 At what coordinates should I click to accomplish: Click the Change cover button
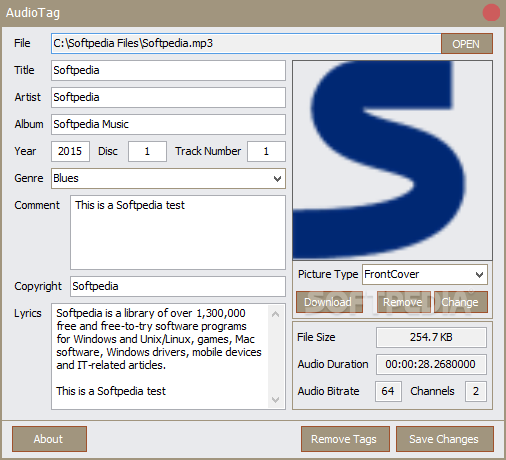click(x=461, y=302)
